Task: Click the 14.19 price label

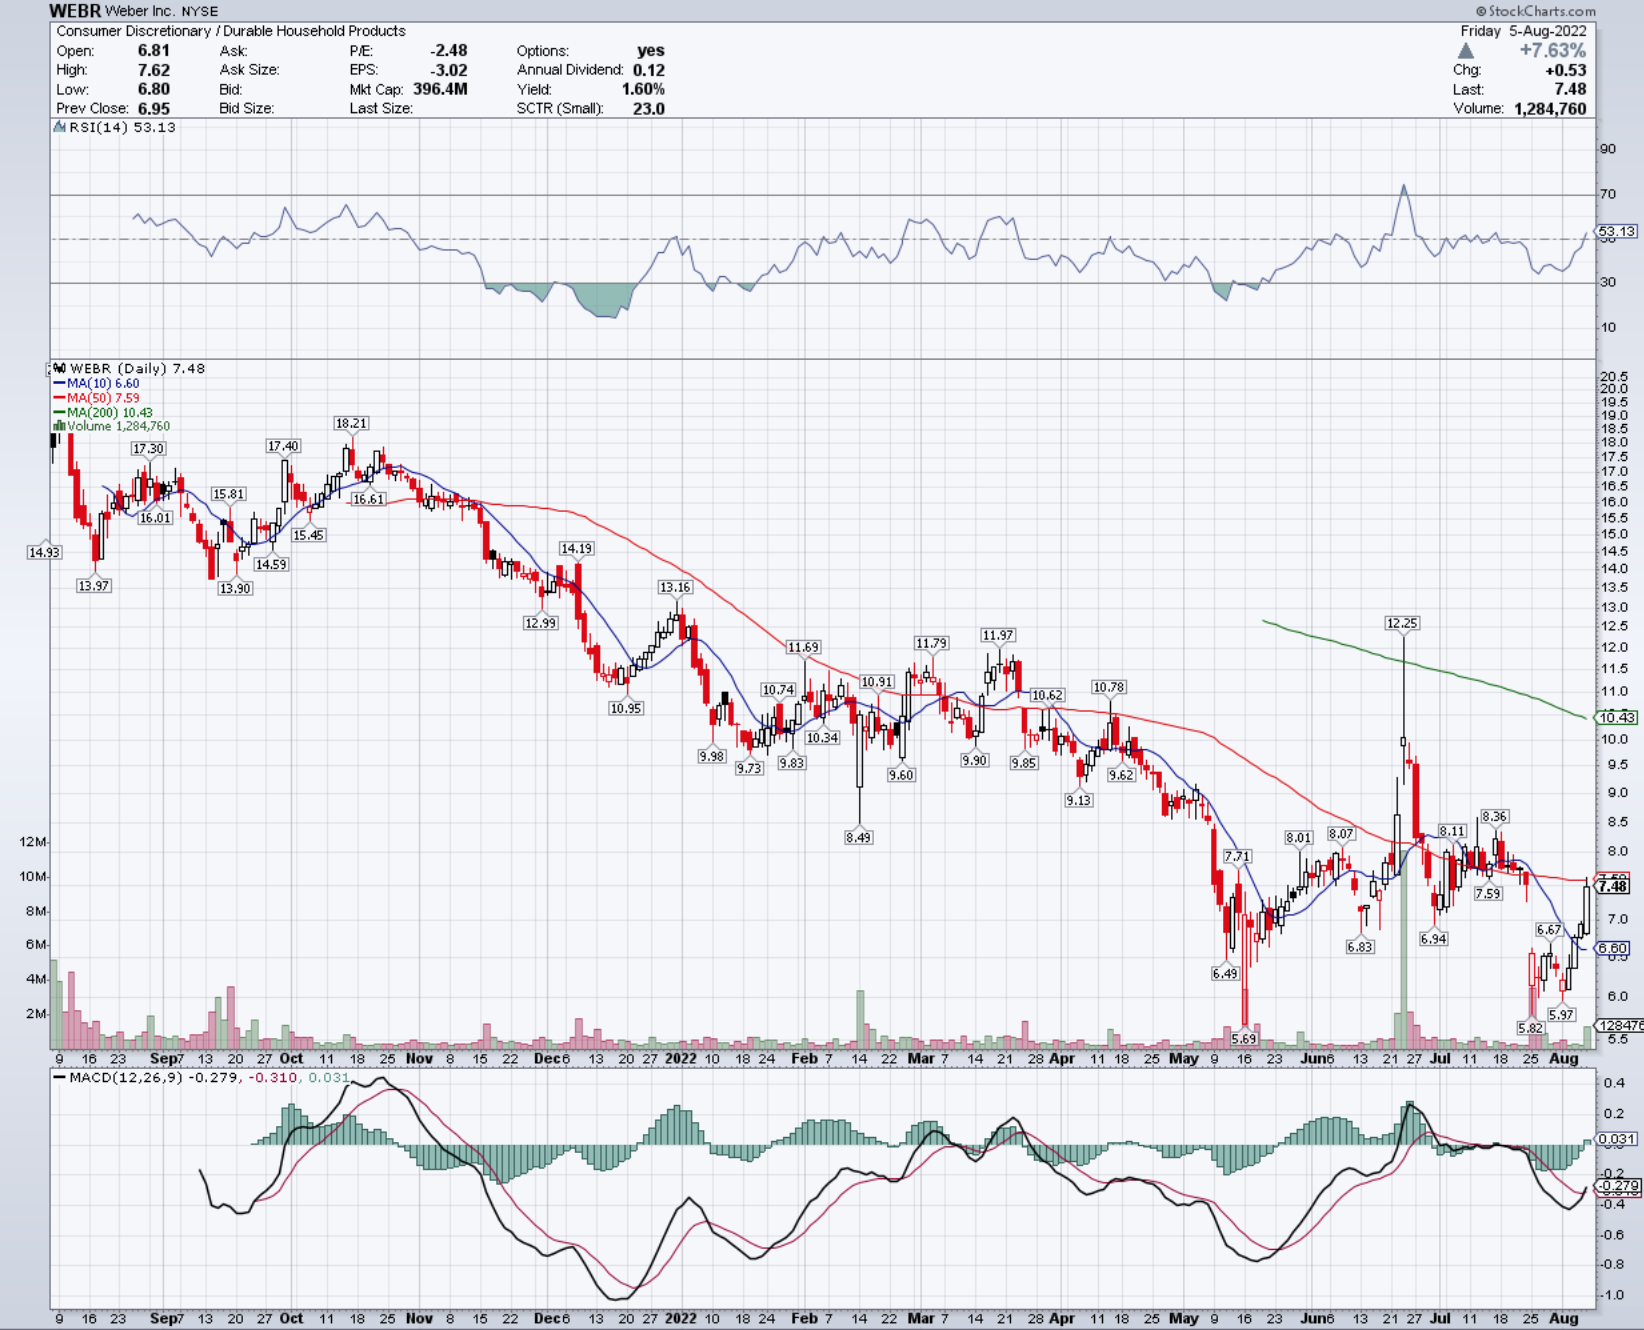Action: click(x=576, y=548)
